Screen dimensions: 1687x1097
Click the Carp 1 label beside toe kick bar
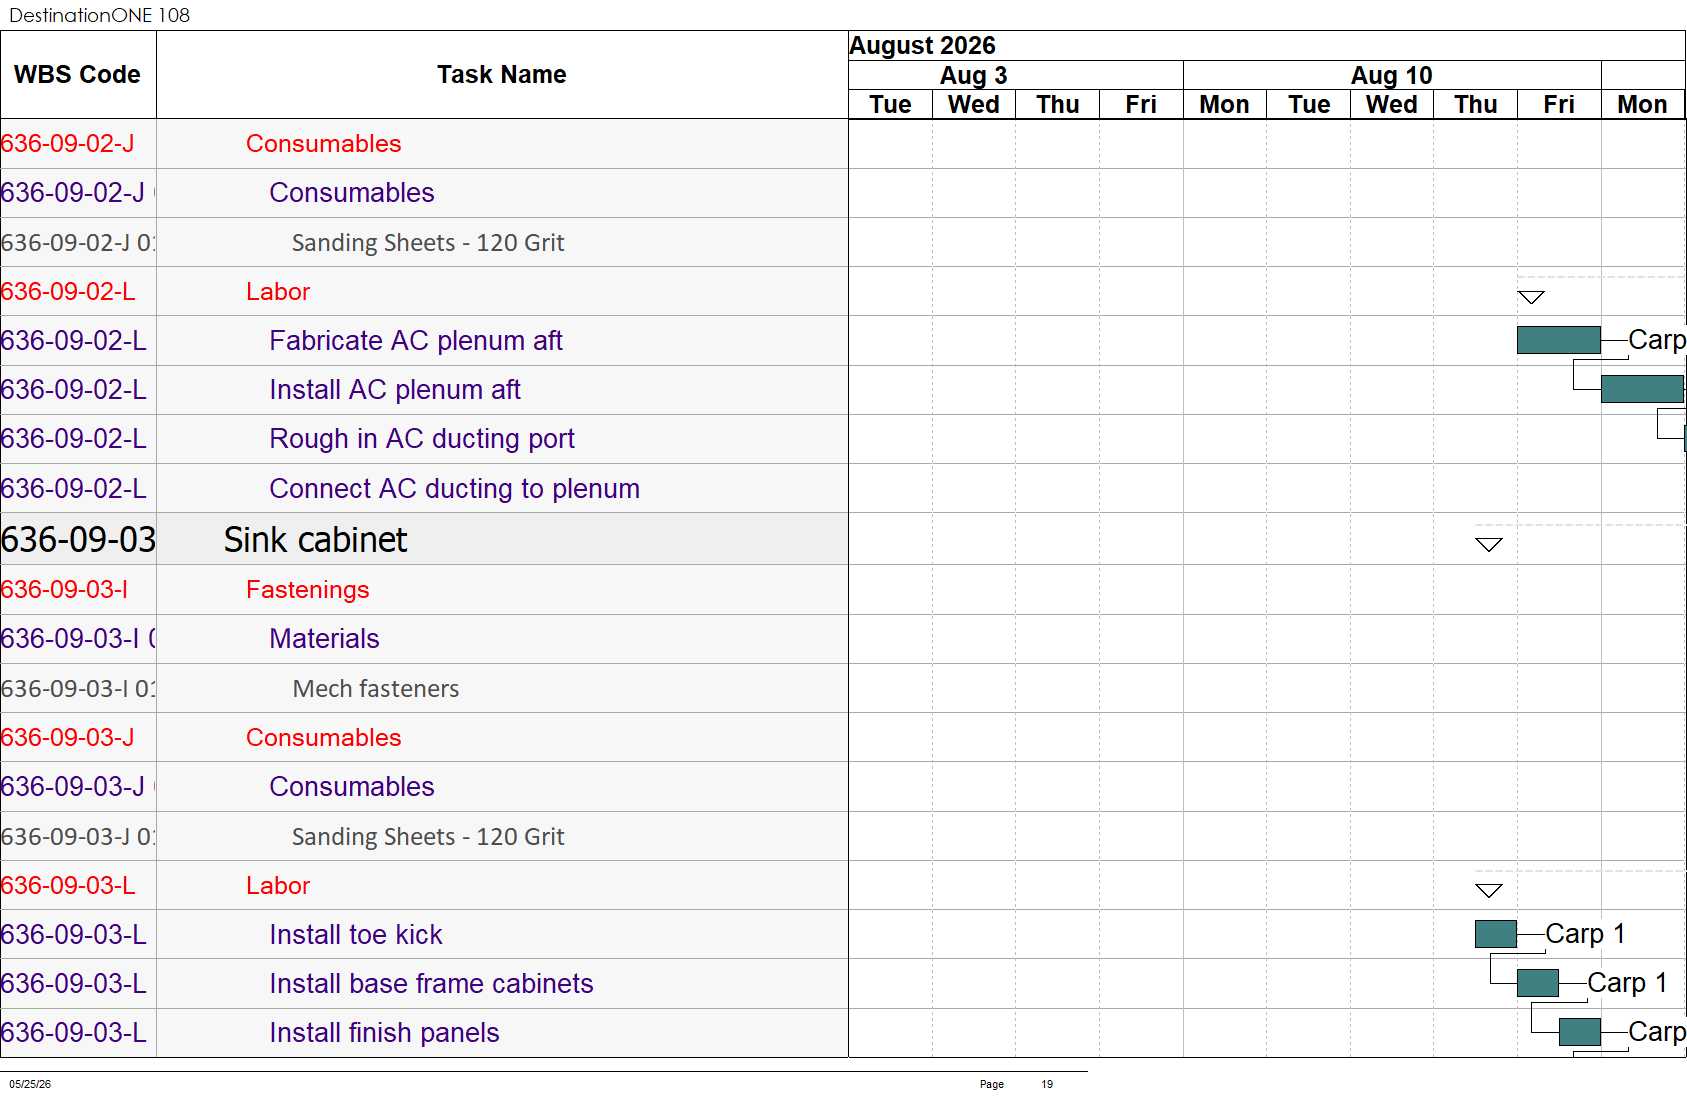[x=1585, y=934]
